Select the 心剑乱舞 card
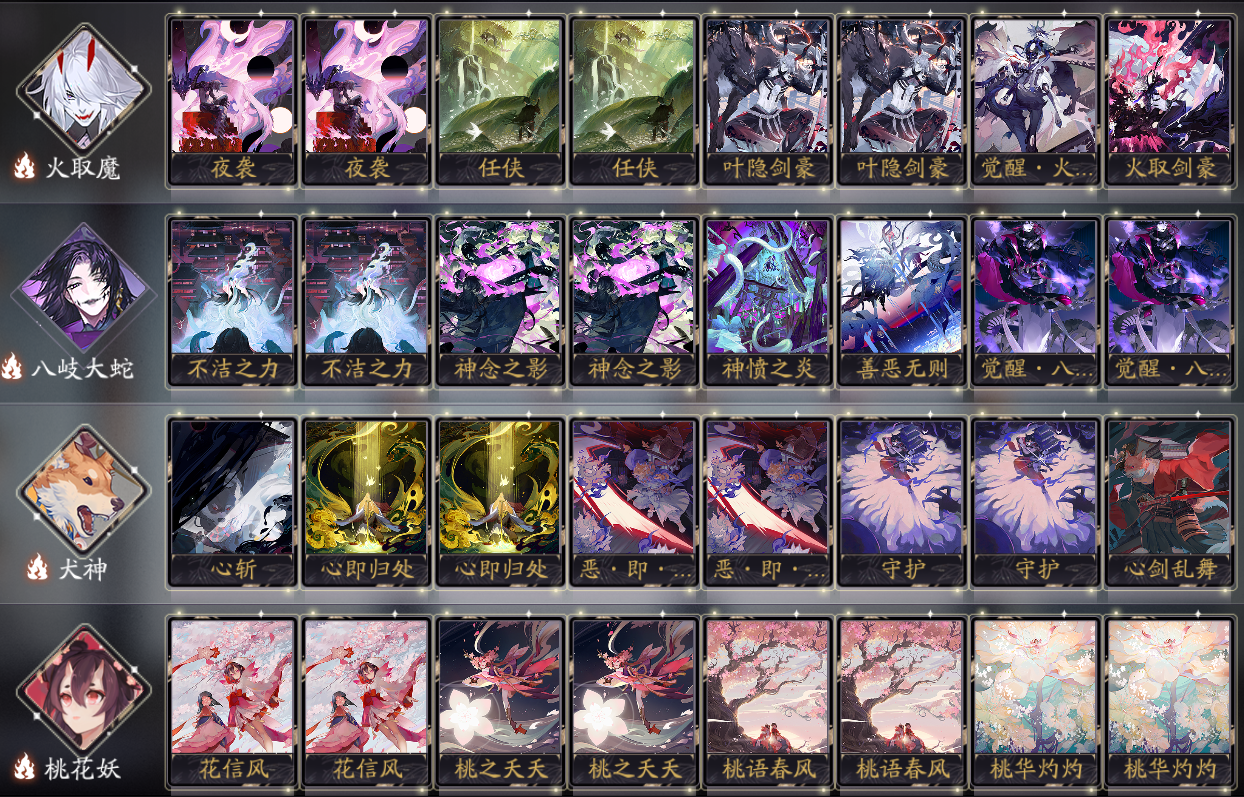The height and width of the screenshot is (797, 1244). (x=1168, y=502)
